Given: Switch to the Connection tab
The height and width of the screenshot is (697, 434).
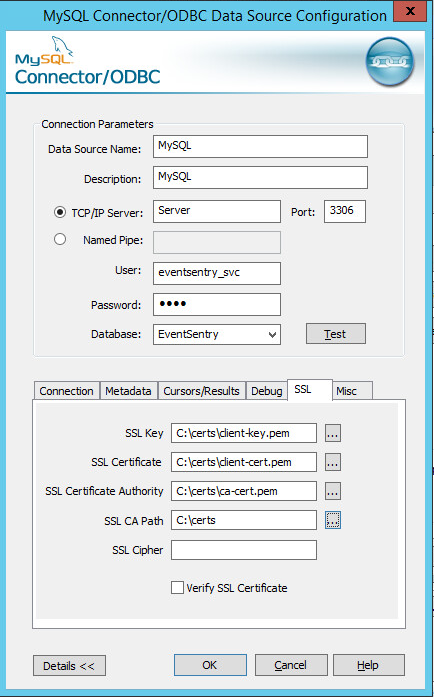Looking at the screenshot, I should [66, 391].
